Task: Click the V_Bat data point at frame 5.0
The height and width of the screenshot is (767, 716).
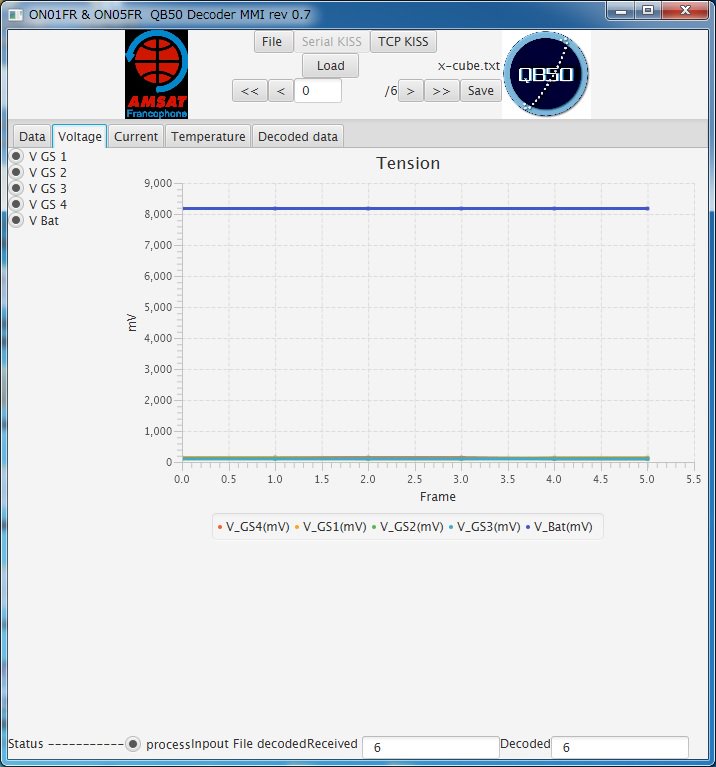Action: coord(648,208)
